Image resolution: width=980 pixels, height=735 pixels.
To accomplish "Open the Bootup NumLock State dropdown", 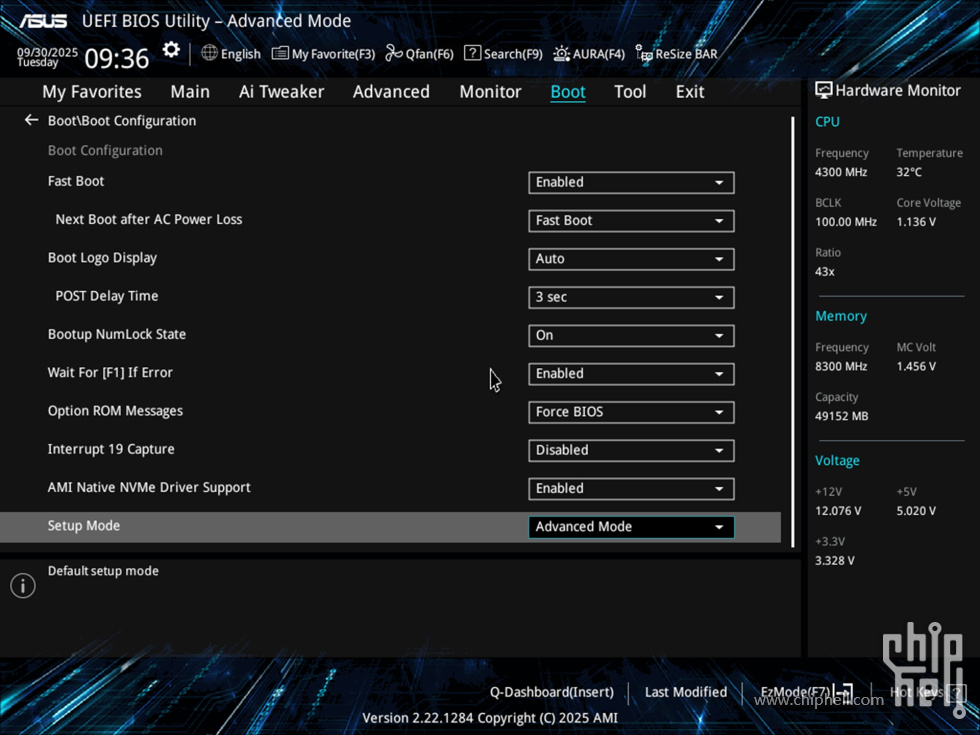I will point(631,335).
